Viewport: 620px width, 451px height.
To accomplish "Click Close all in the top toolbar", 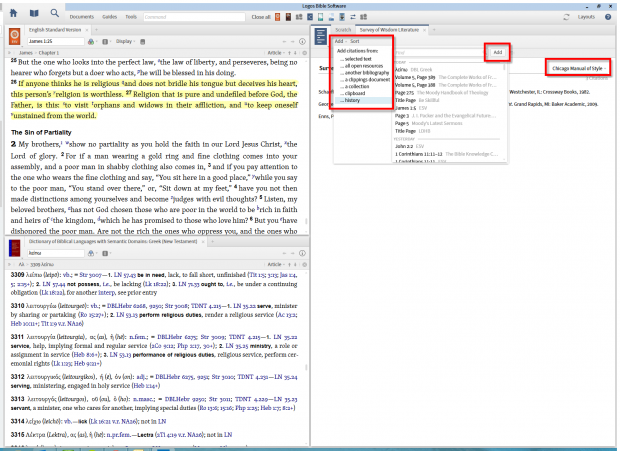I will pos(262,17).
